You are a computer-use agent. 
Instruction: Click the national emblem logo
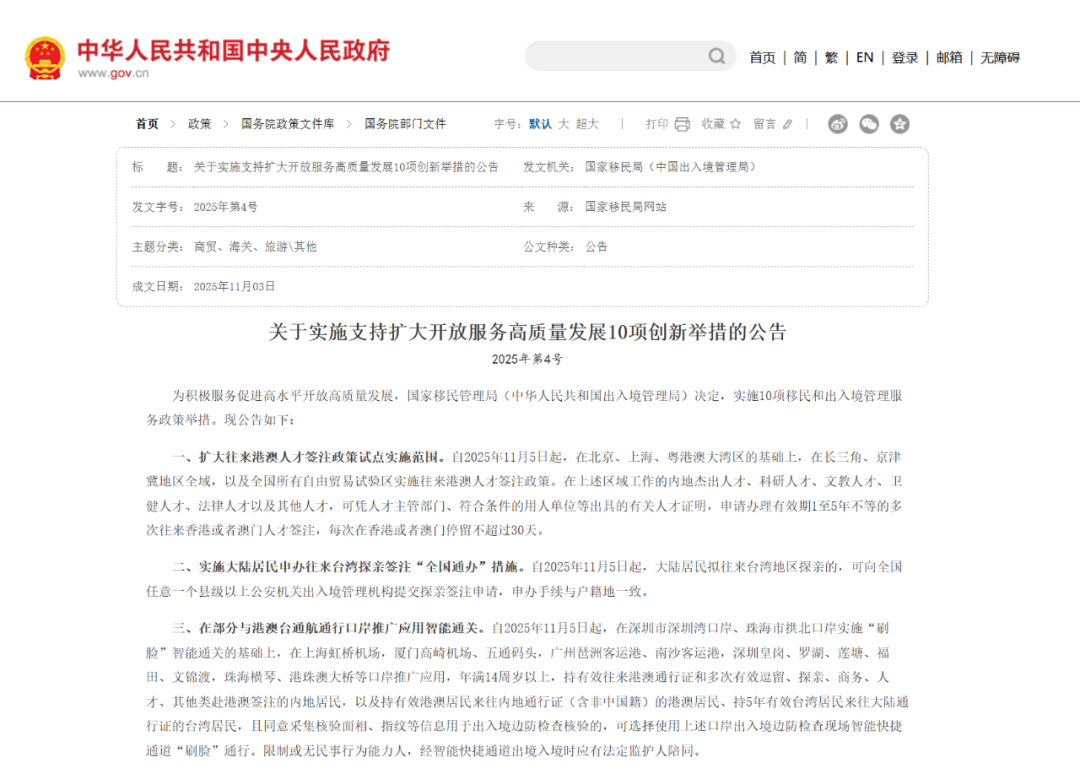[45, 58]
